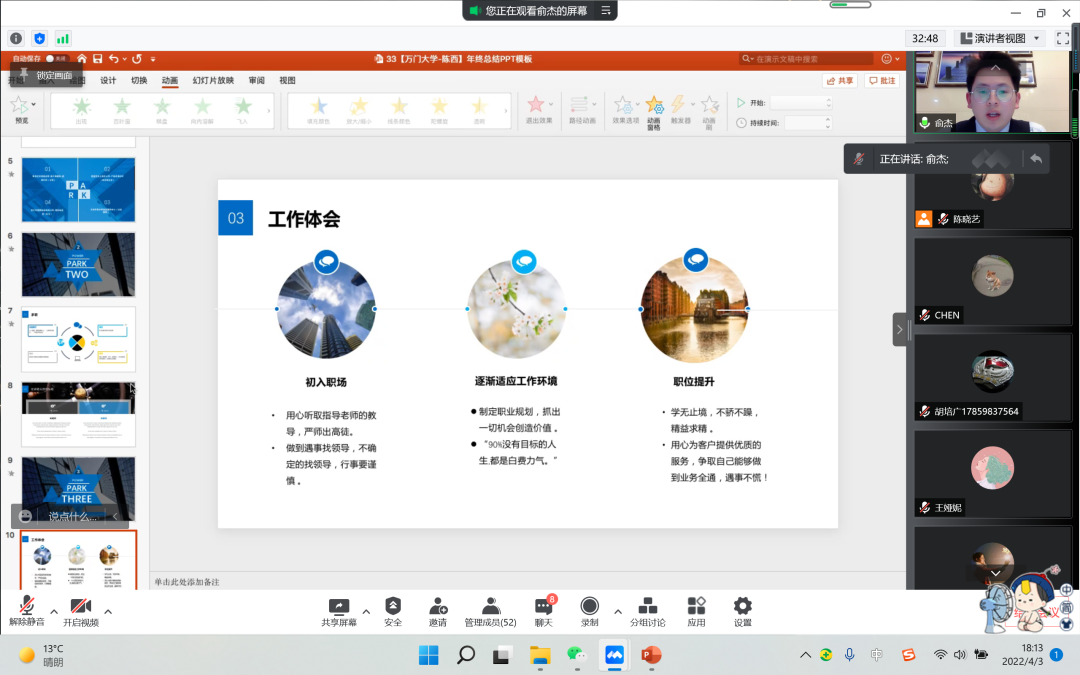Toggle 演讲者视图 speaker view

pyautogui.click(x=995, y=39)
